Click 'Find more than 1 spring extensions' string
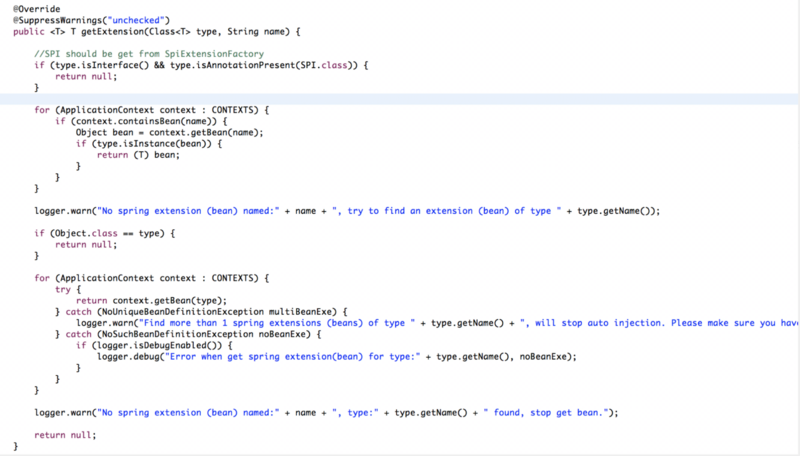Viewport: 800px width, 456px height. click(x=277, y=323)
